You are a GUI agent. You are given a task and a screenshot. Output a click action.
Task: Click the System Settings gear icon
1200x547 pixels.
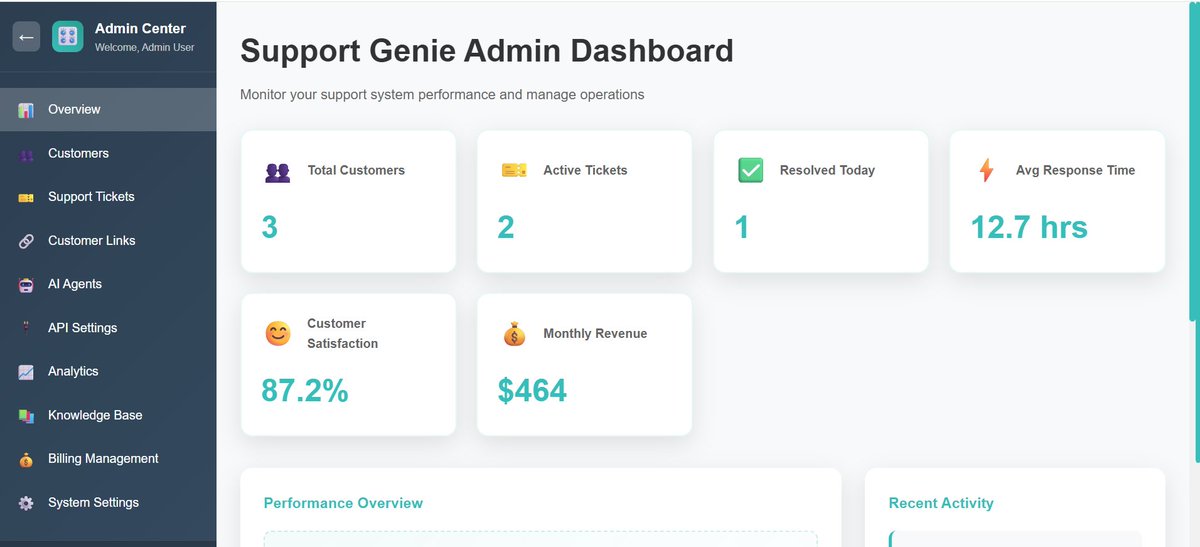26,503
